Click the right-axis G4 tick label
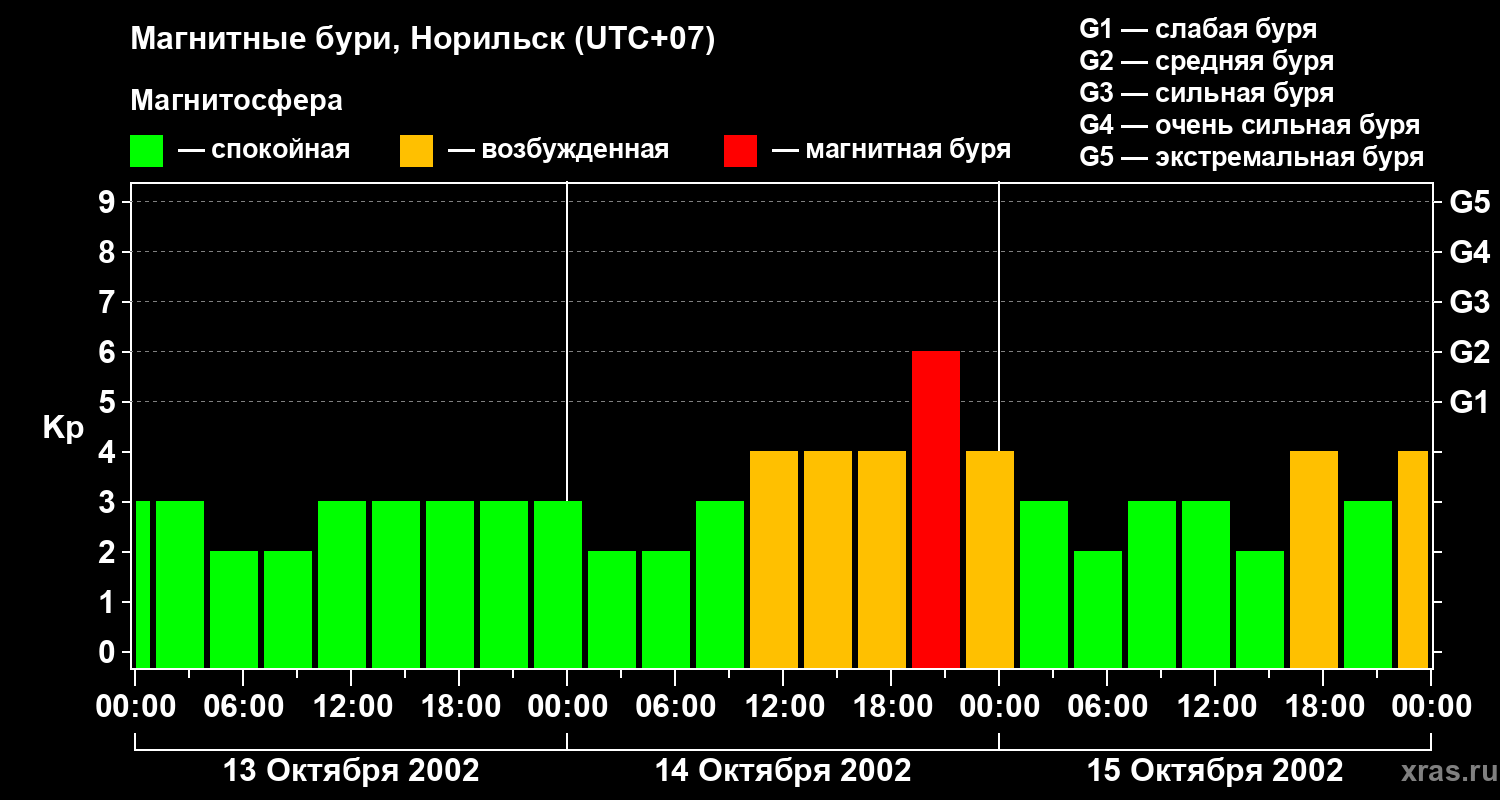This screenshot has height=800, width=1500. [x=1469, y=252]
